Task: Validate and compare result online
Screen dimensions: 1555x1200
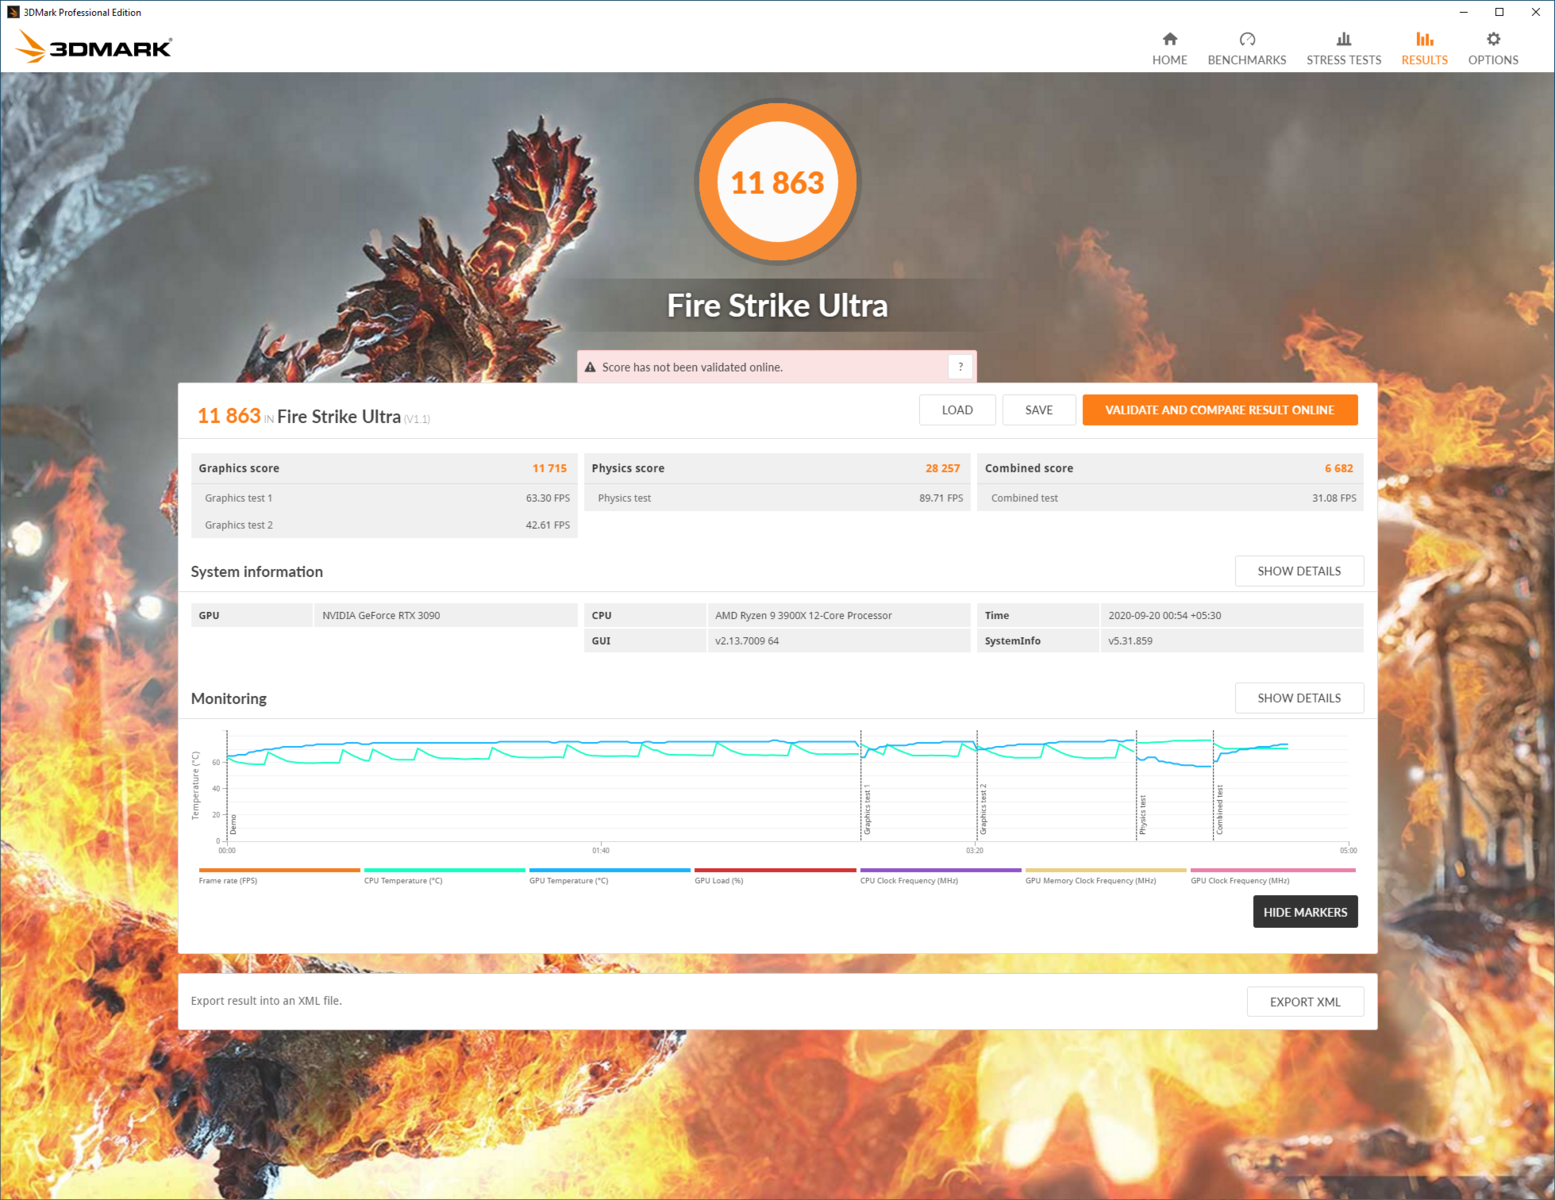Action: 1220,410
